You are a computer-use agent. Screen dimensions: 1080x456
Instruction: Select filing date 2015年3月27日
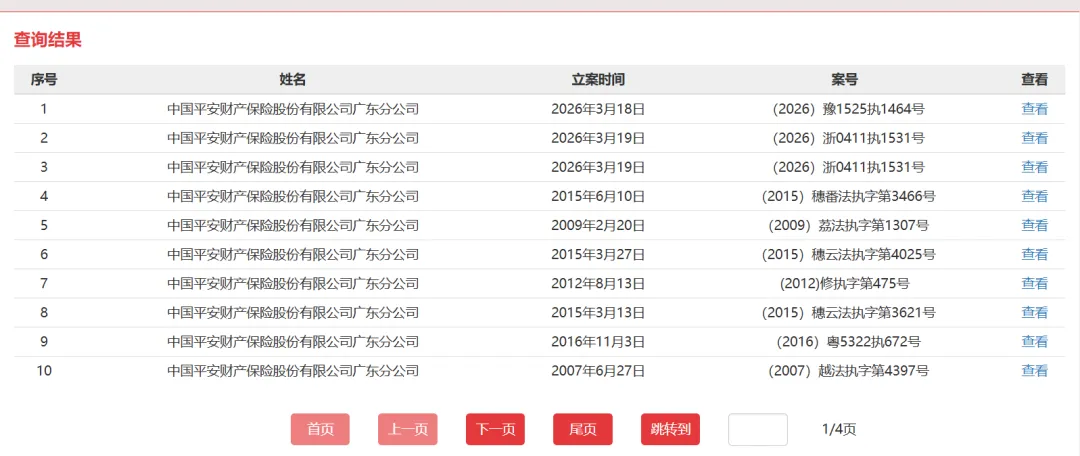pyautogui.click(x=598, y=254)
